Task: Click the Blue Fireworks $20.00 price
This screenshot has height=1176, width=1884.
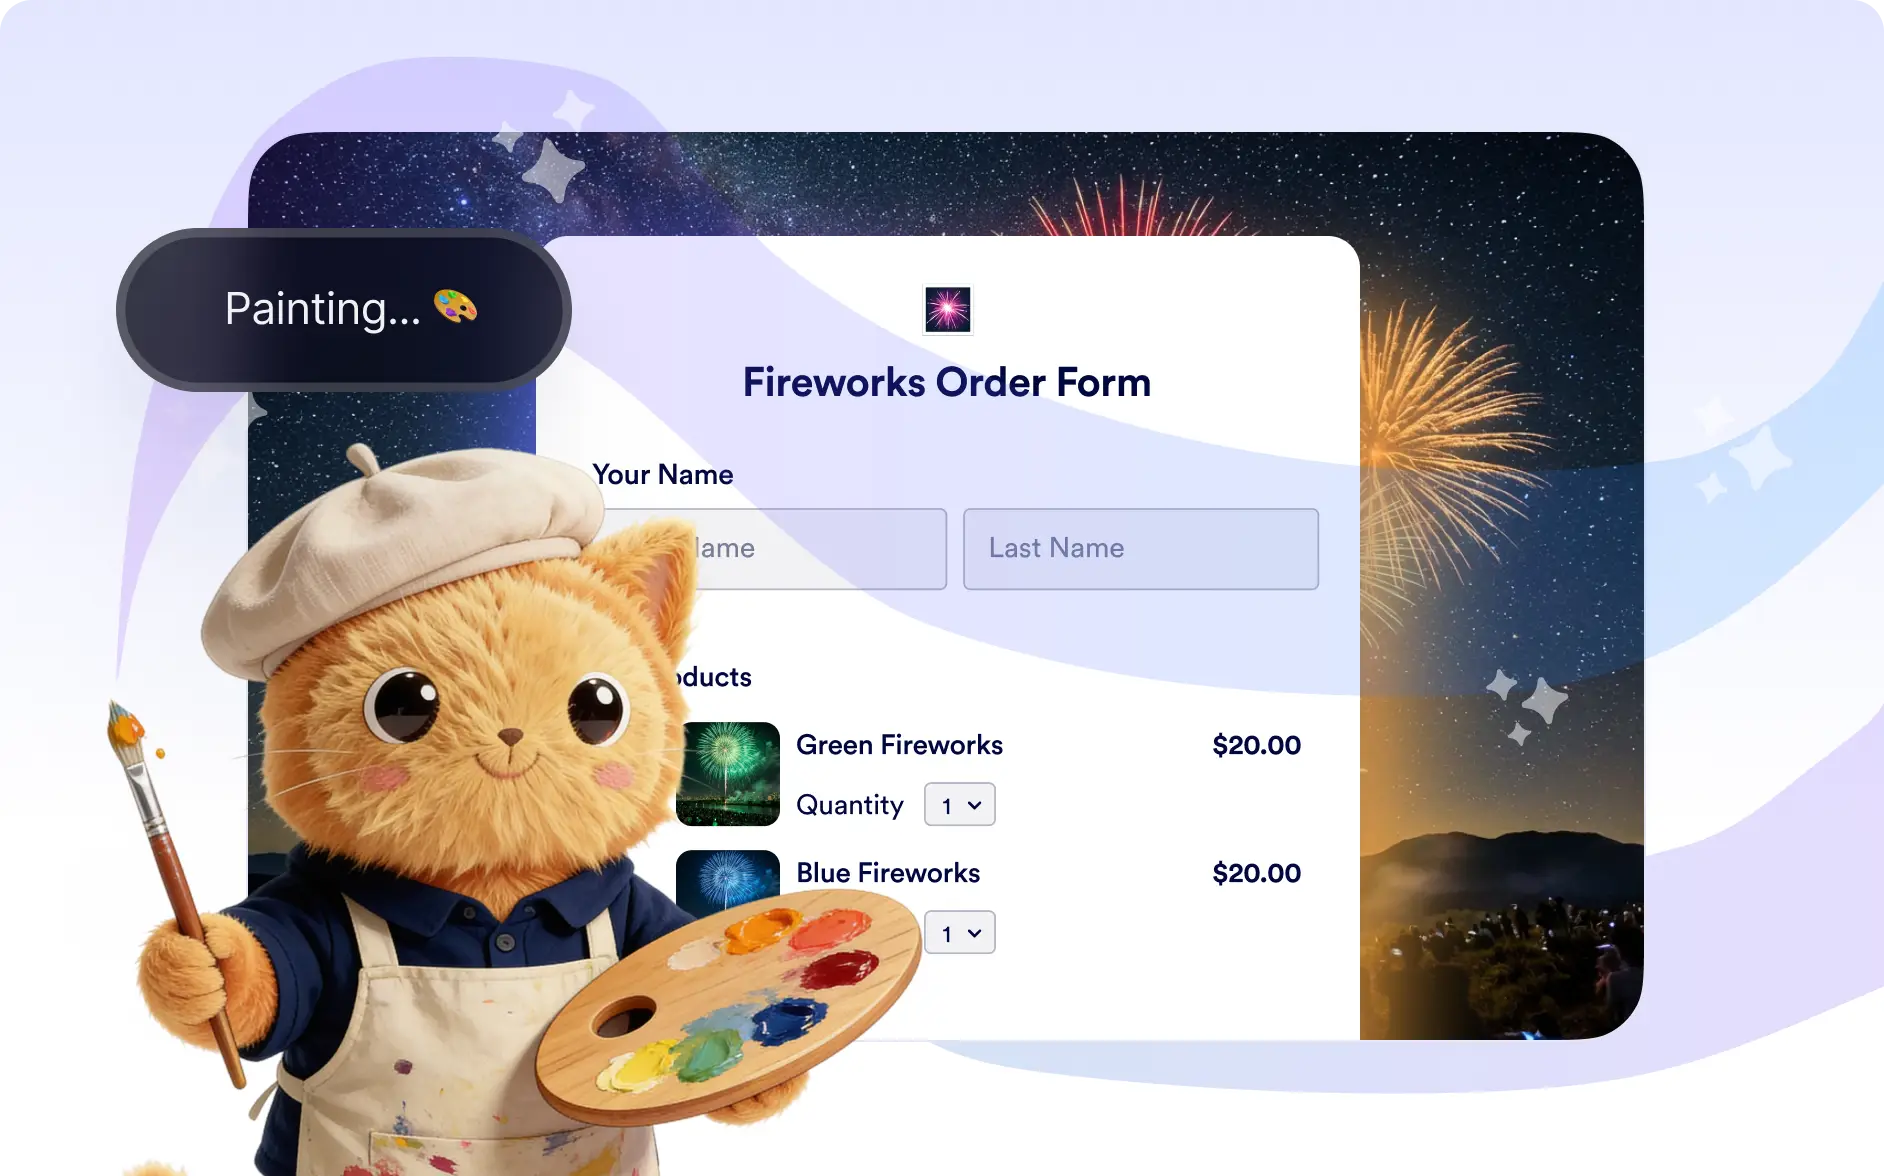Action: 1256,873
